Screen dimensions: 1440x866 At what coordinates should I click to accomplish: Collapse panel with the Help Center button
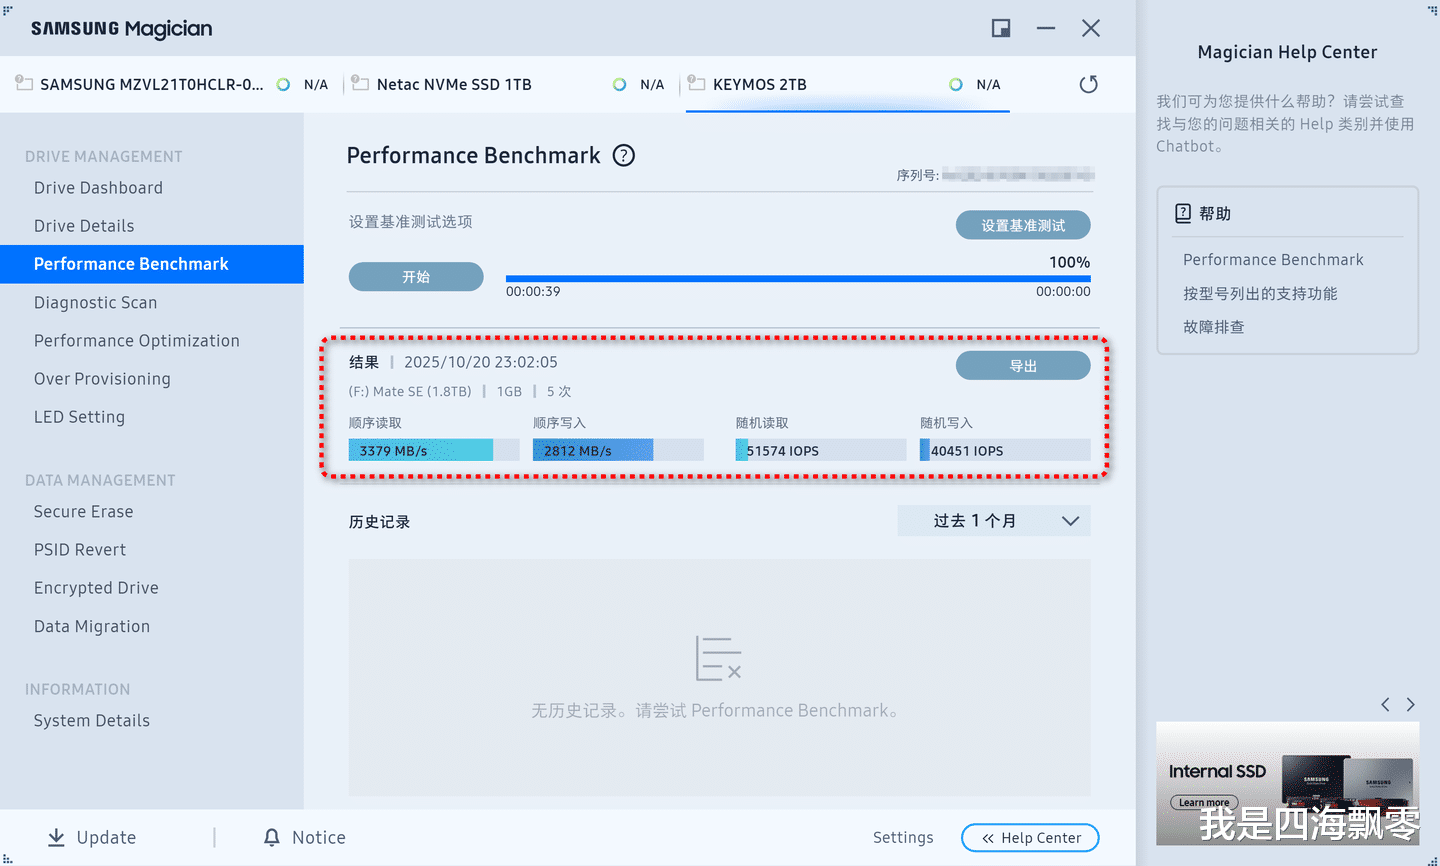pyautogui.click(x=1030, y=838)
